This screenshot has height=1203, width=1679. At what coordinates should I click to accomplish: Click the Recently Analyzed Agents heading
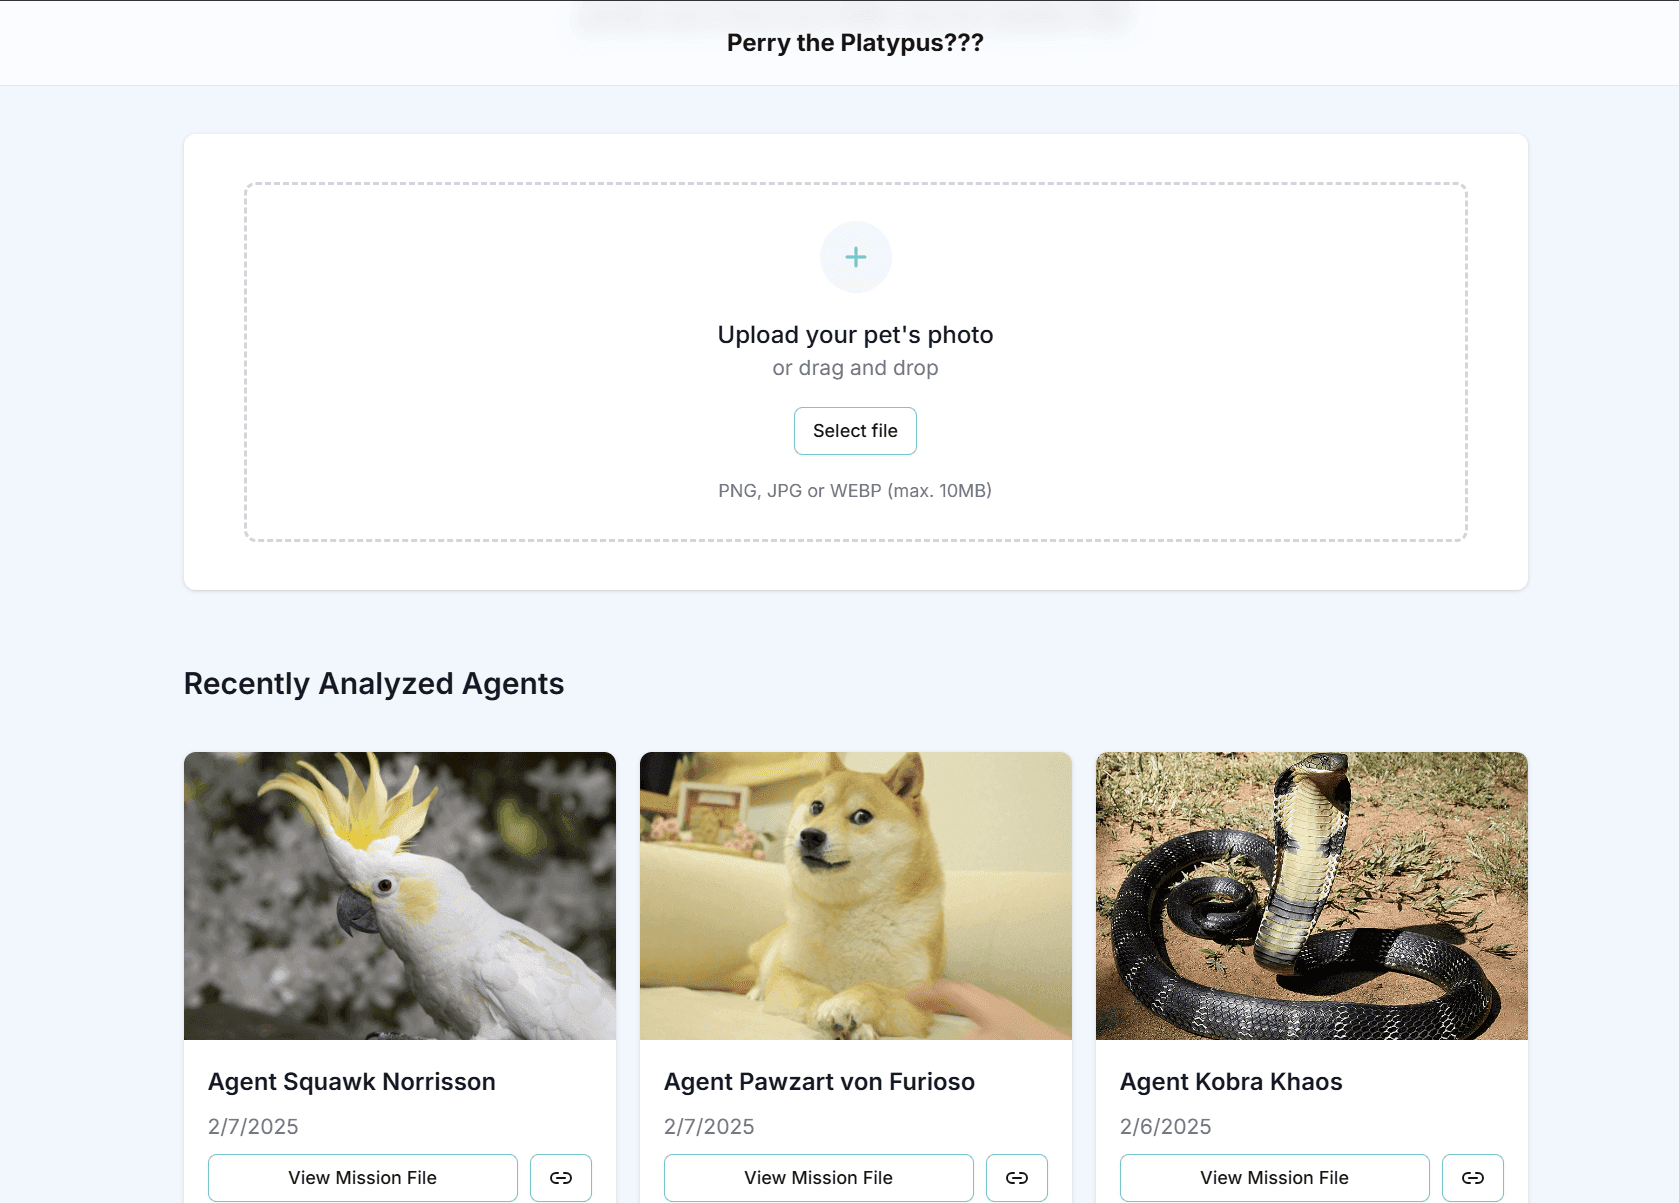(374, 684)
